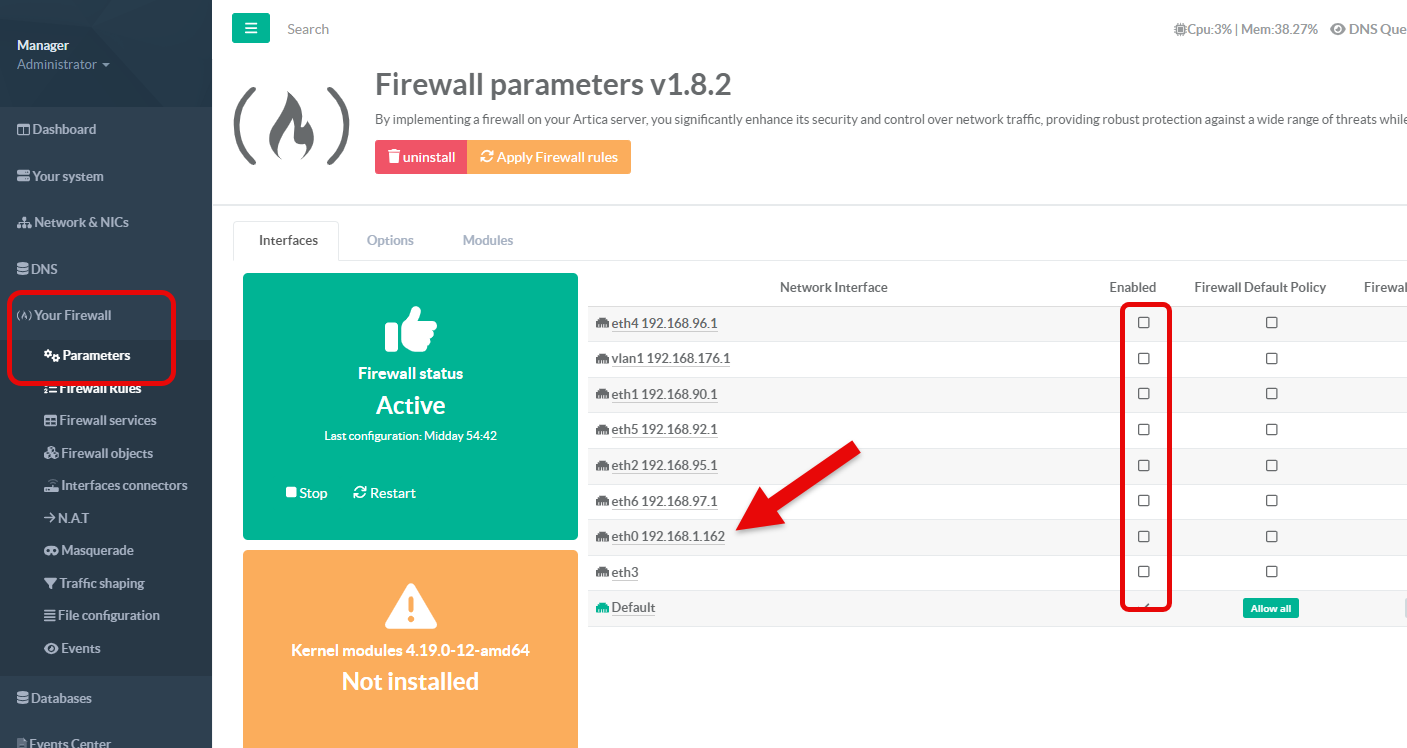Click the Traffic shaping funnel icon
This screenshot has height=748, width=1407.
click(x=51, y=584)
